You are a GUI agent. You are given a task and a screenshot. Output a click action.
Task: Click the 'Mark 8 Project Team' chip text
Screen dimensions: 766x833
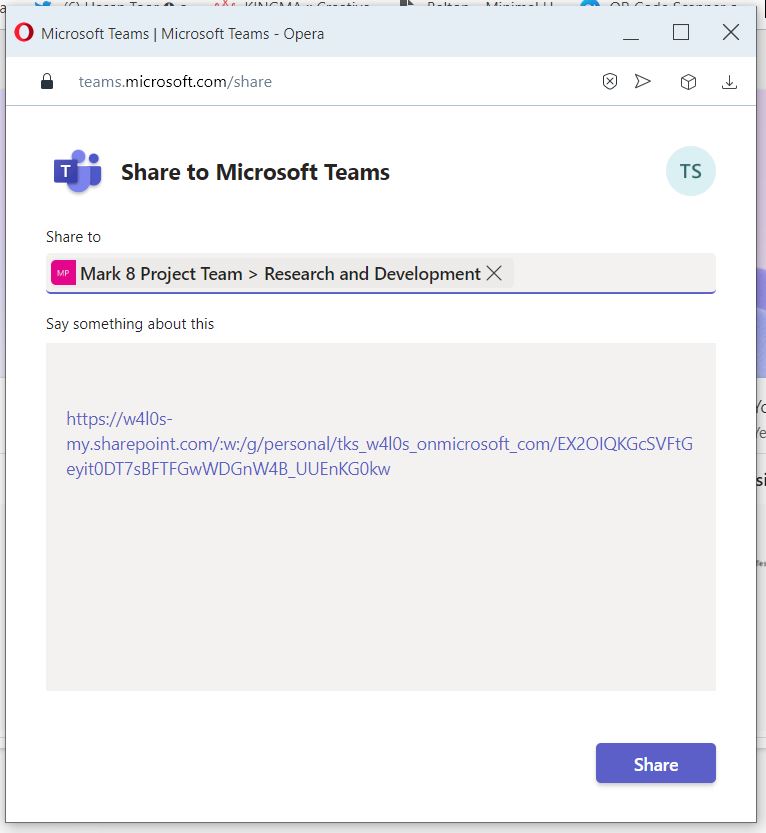[161, 274]
